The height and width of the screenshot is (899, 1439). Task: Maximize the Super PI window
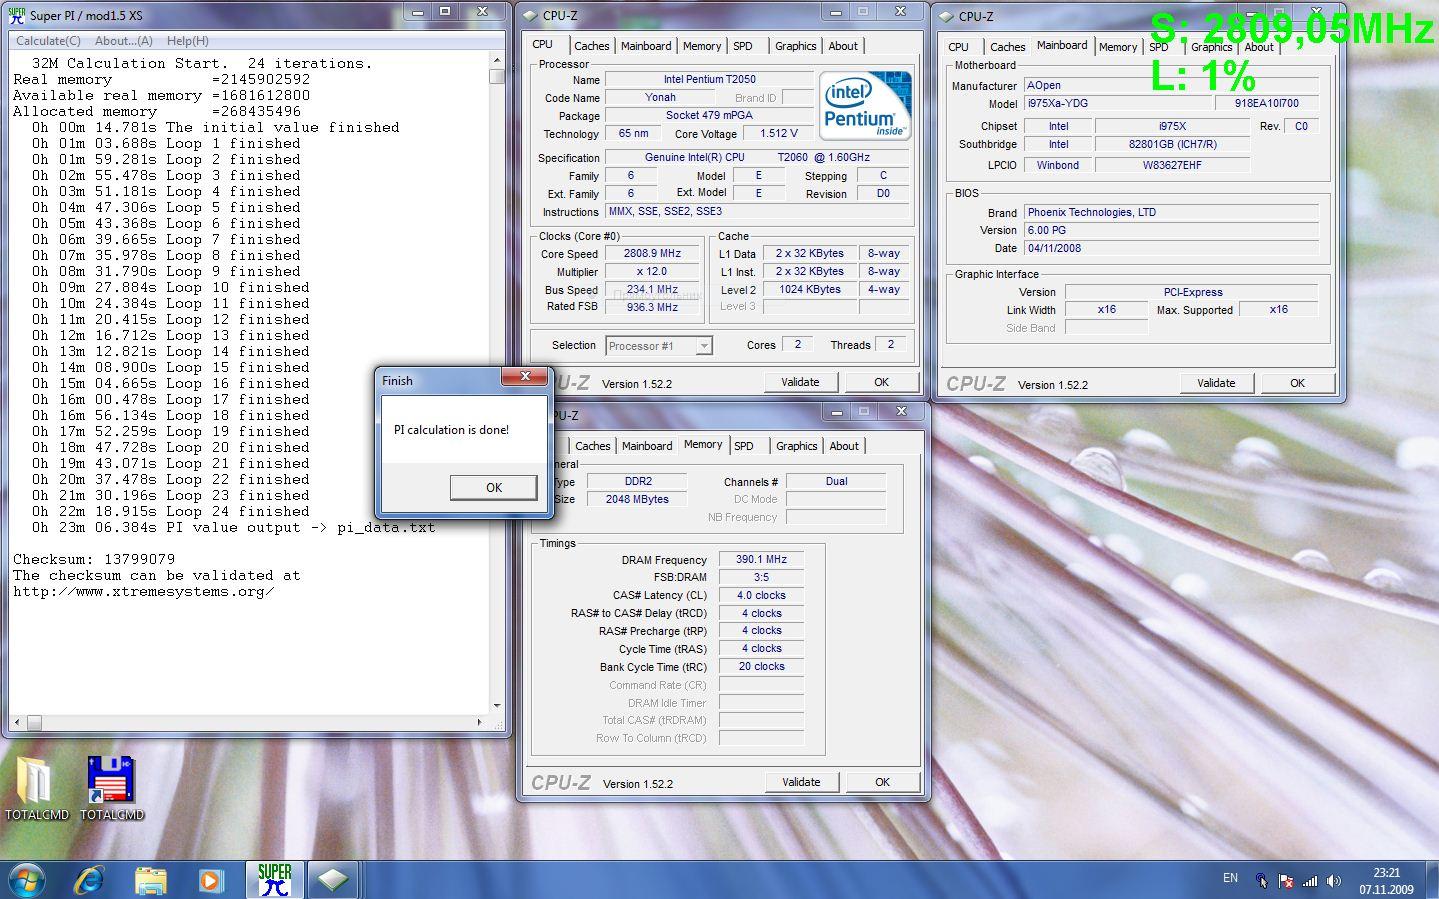(445, 12)
